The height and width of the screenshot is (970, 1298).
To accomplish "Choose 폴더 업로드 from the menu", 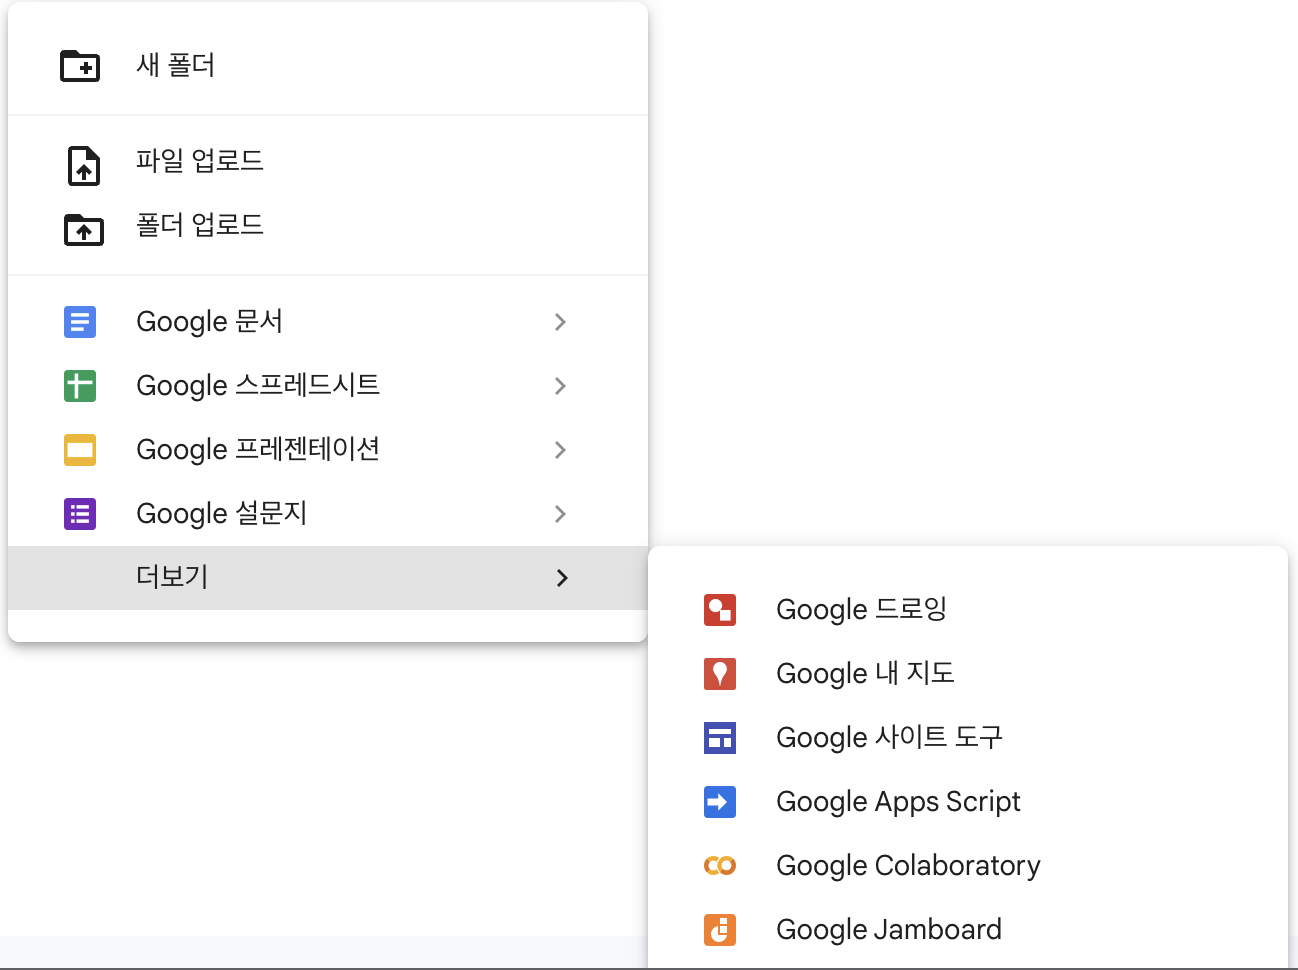I will click(x=328, y=225).
